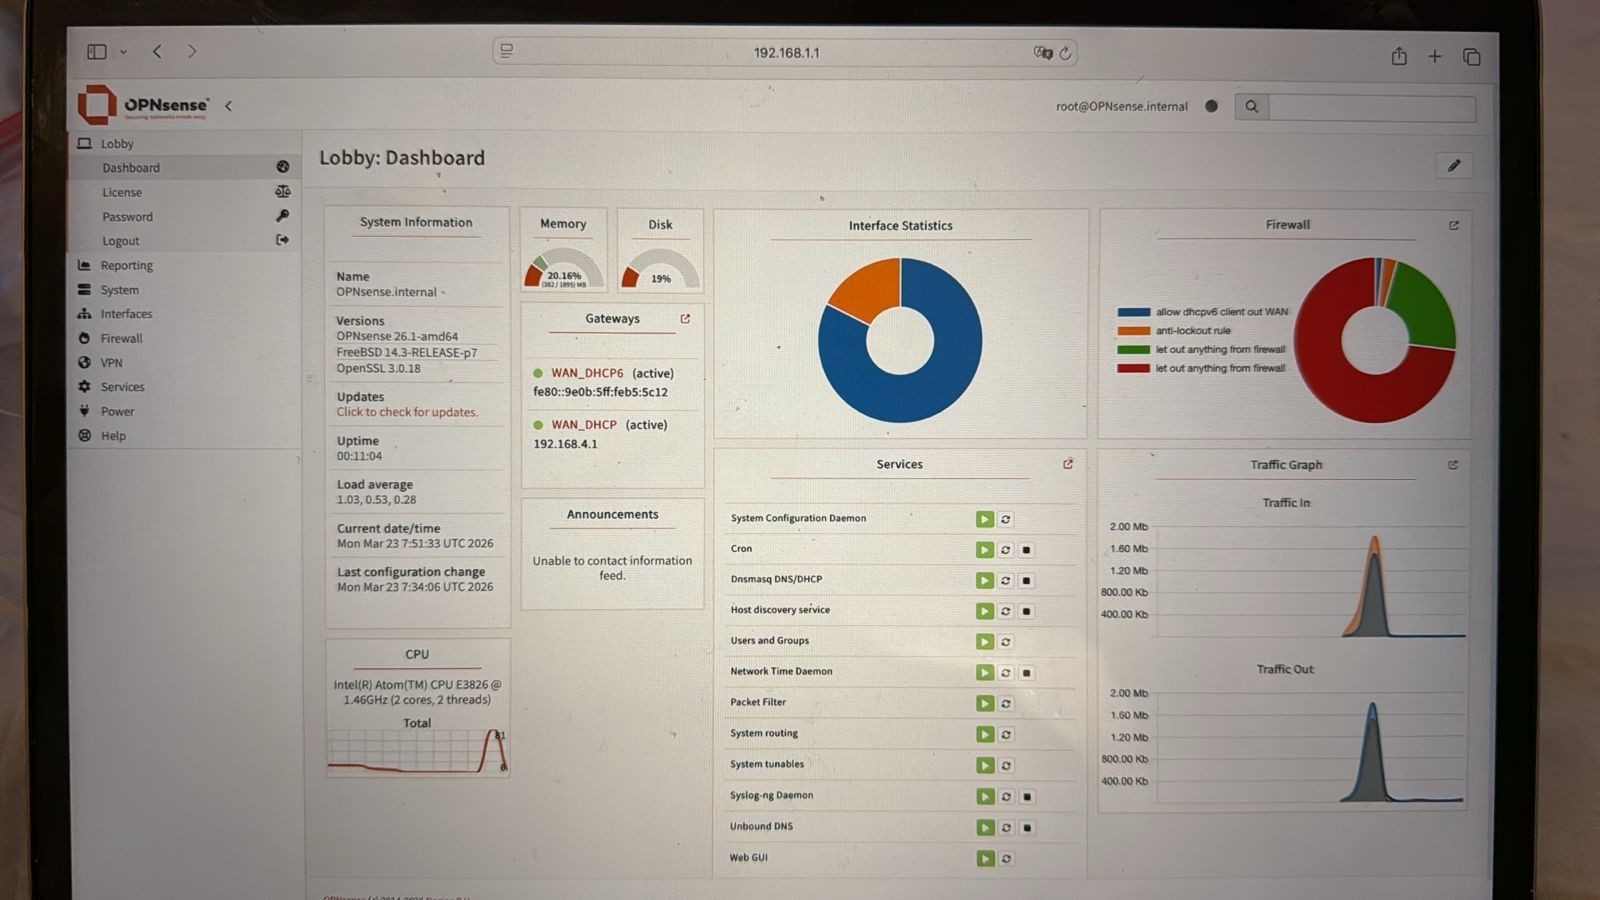Open the browser sidebar options dropdown arrow
The width and height of the screenshot is (1600, 900).
point(123,52)
